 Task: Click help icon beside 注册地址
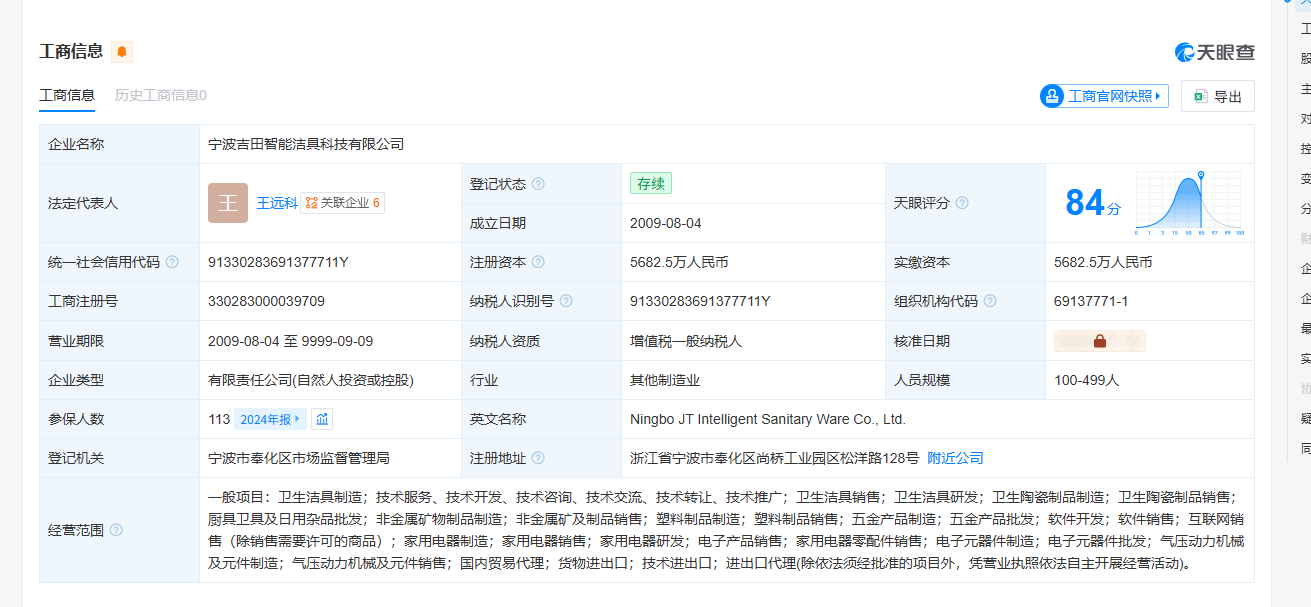[538, 458]
